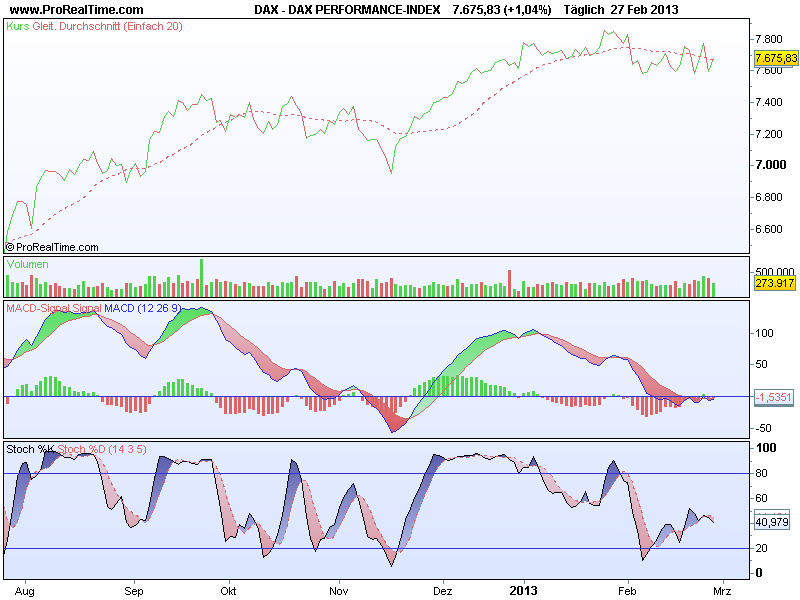
Task: Click the bold 7.000 price axis label
Action: pyautogui.click(x=771, y=165)
